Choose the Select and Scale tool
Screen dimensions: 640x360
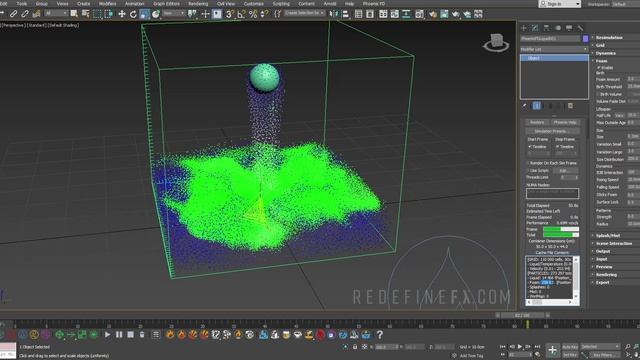pyautogui.click(x=144, y=14)
